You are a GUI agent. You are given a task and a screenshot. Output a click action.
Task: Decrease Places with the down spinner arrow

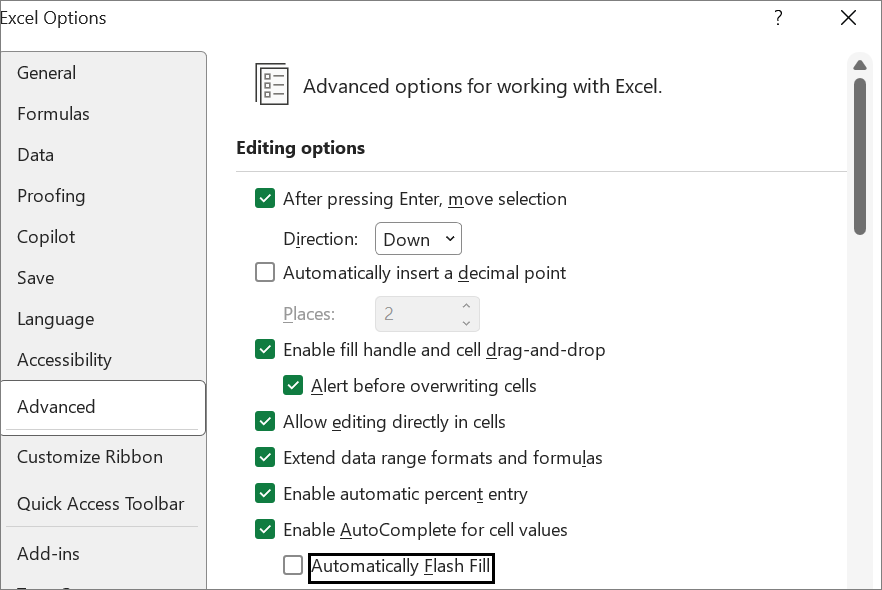pyautogui.click(x=466, y=323)
